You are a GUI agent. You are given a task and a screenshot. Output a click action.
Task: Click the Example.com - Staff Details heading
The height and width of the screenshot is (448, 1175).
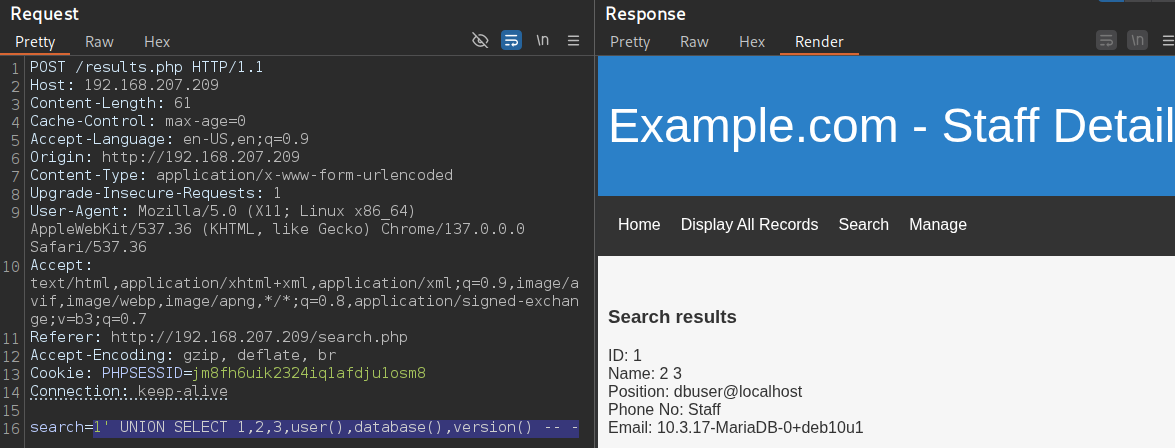coord(892,126)
